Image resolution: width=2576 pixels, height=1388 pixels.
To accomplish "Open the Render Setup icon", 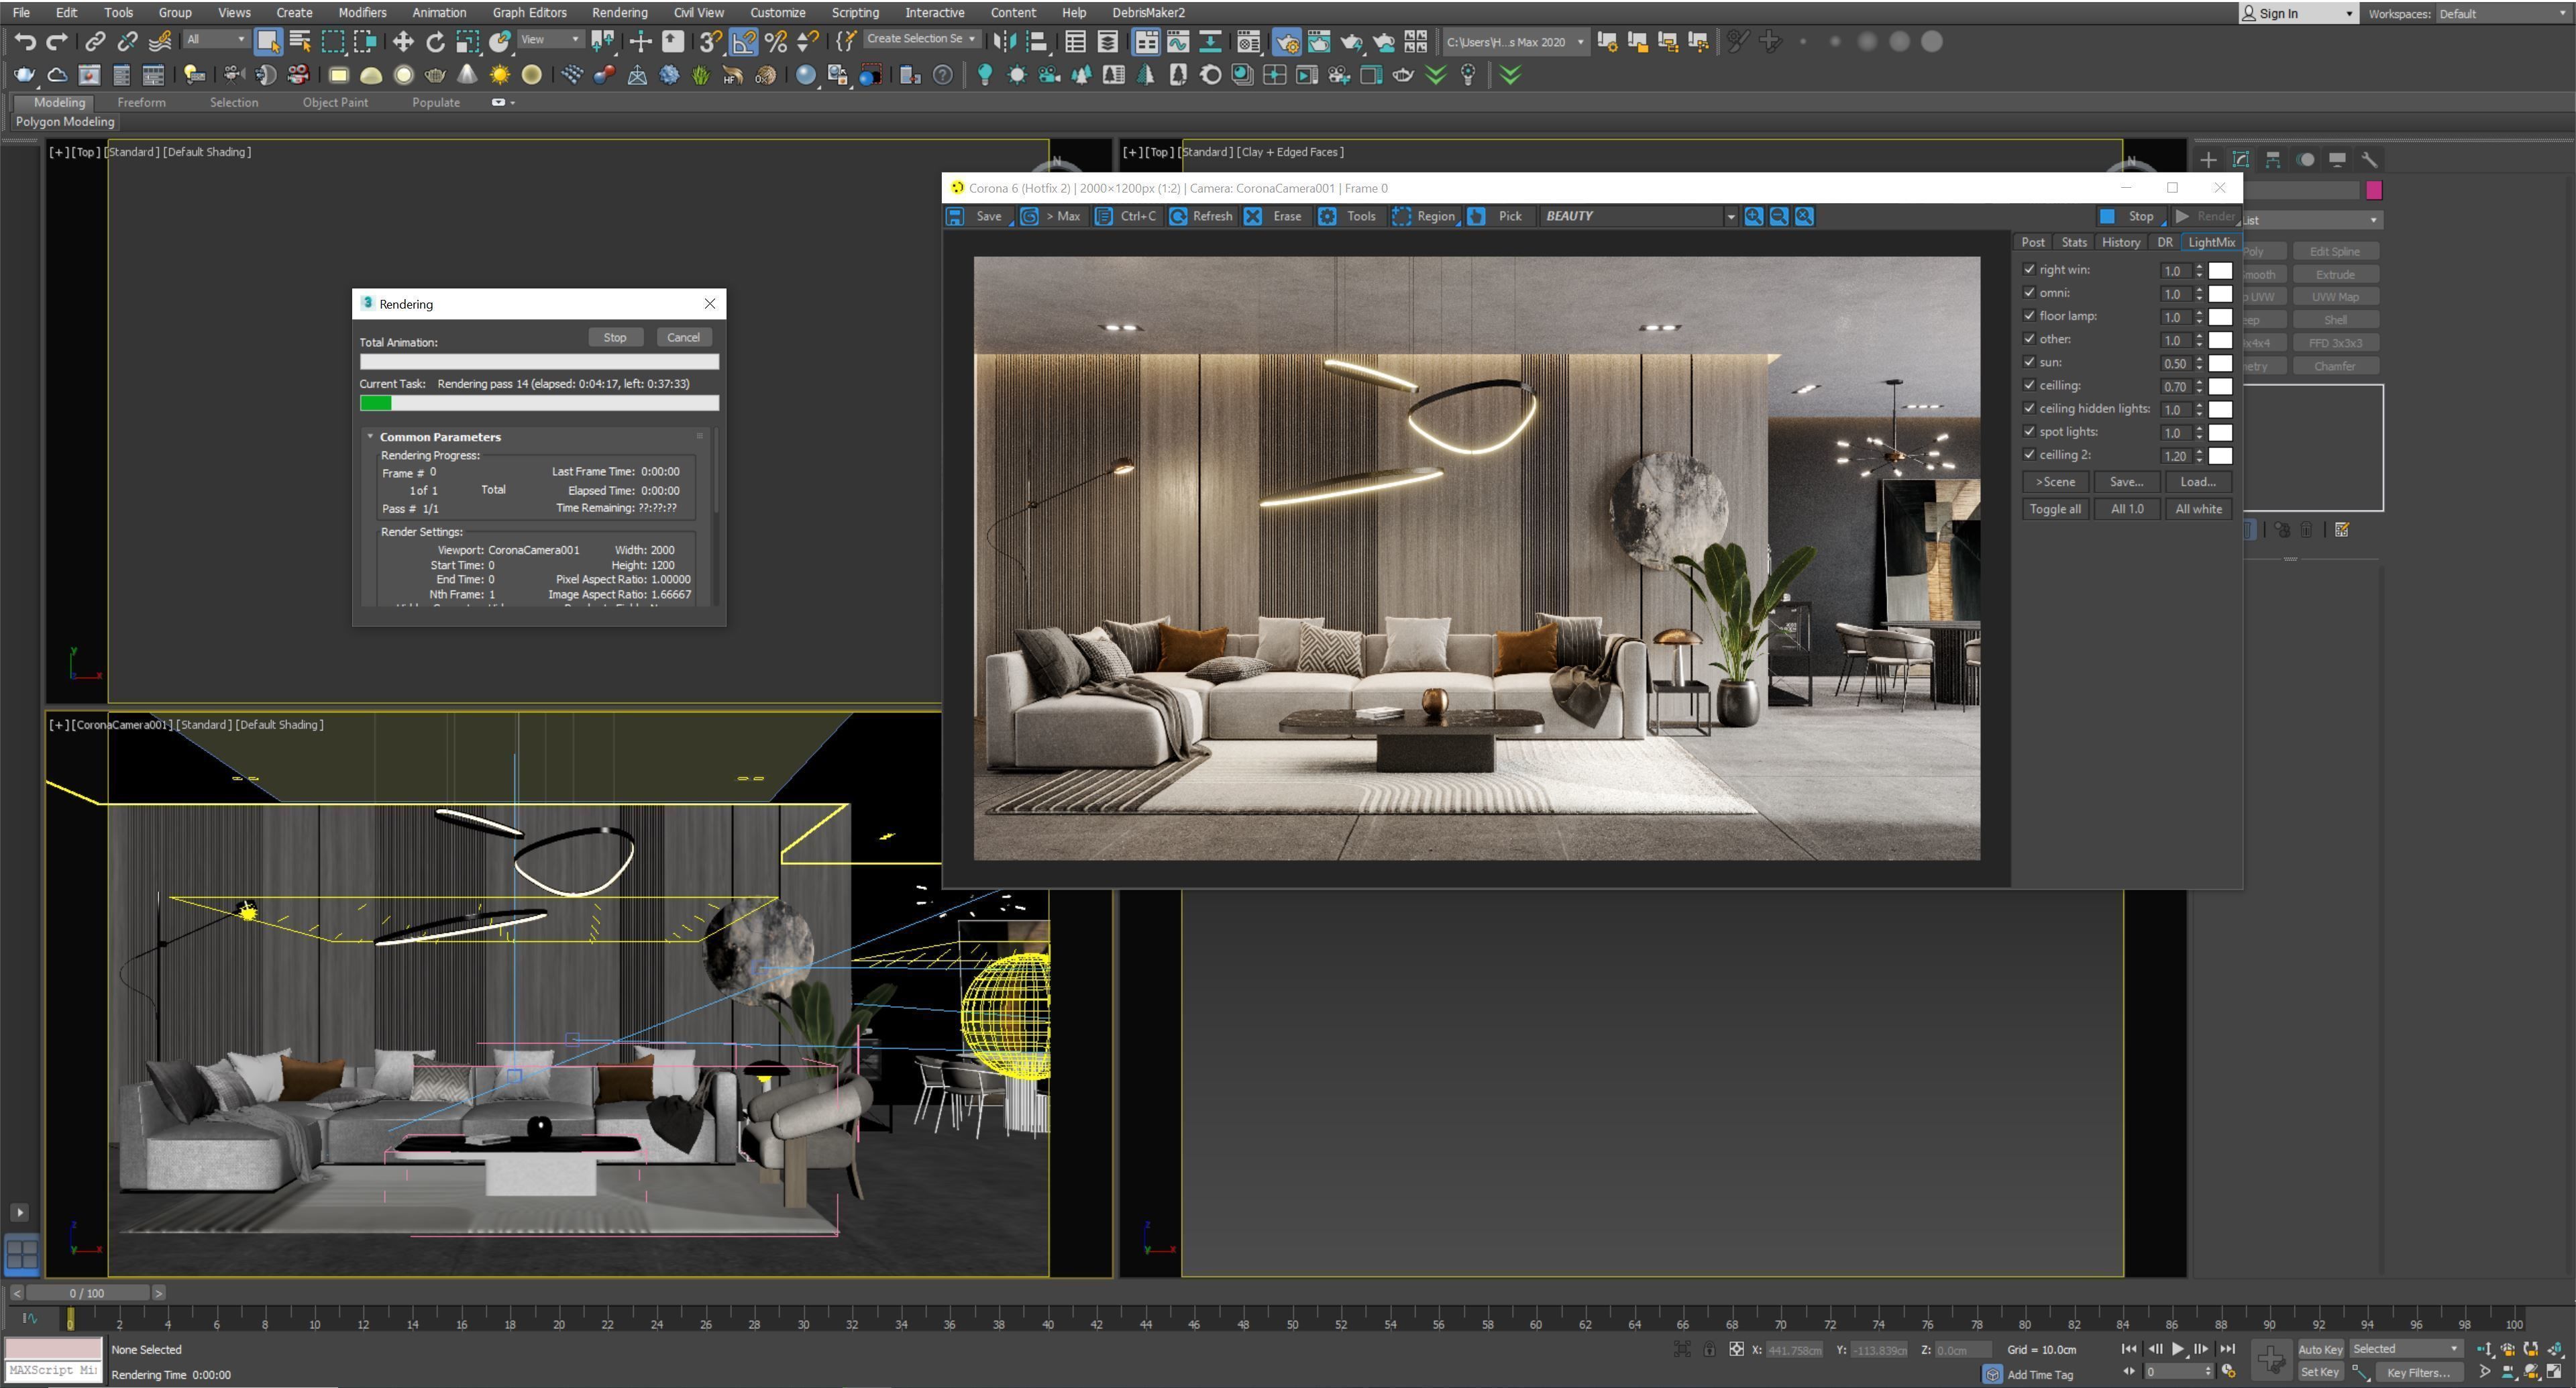I will (x=1287, y=41).
